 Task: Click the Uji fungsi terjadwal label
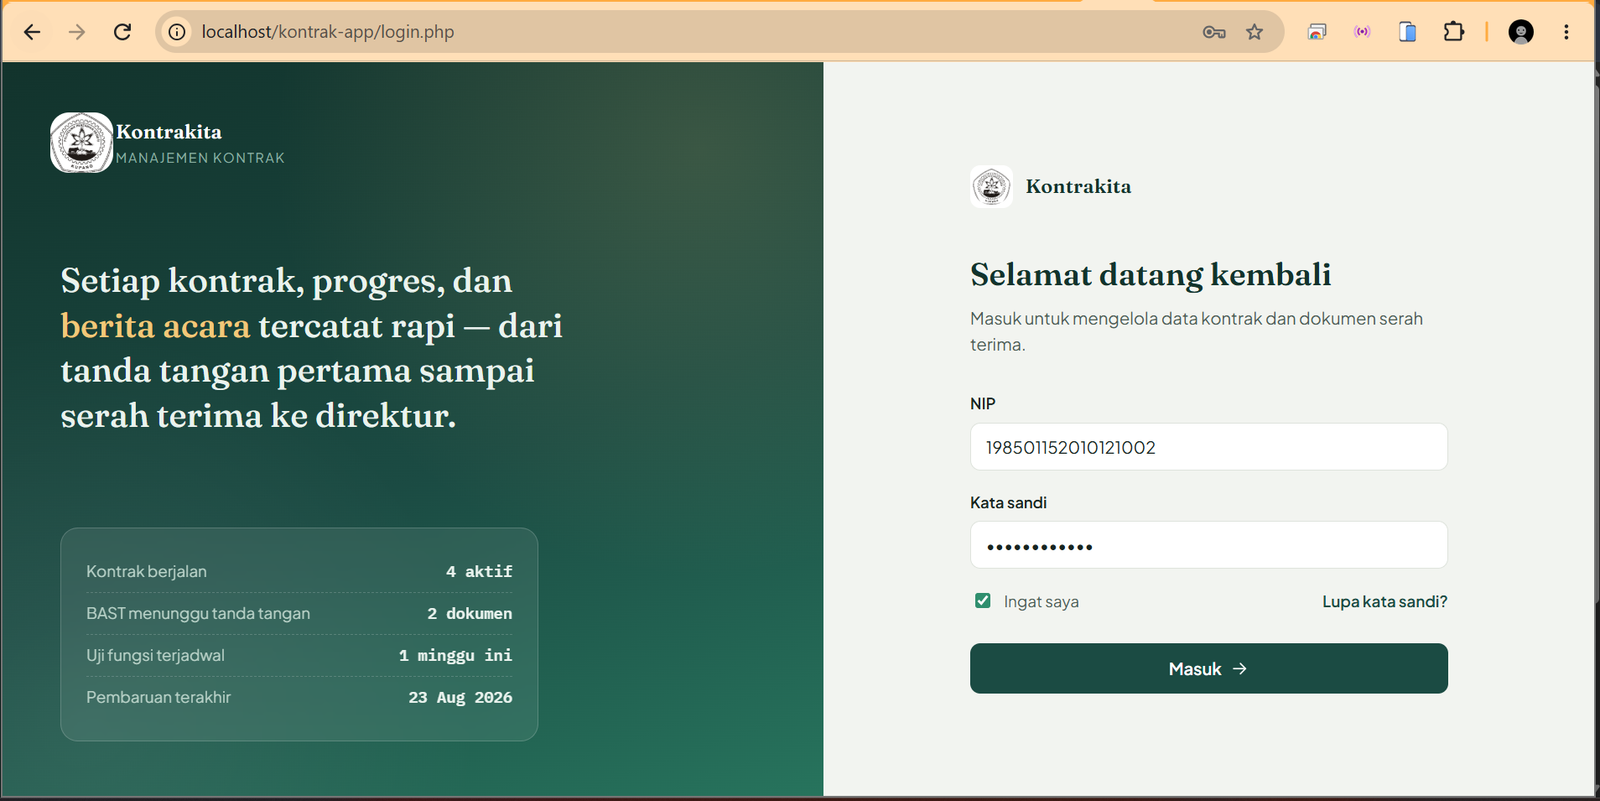click(155, 656)
